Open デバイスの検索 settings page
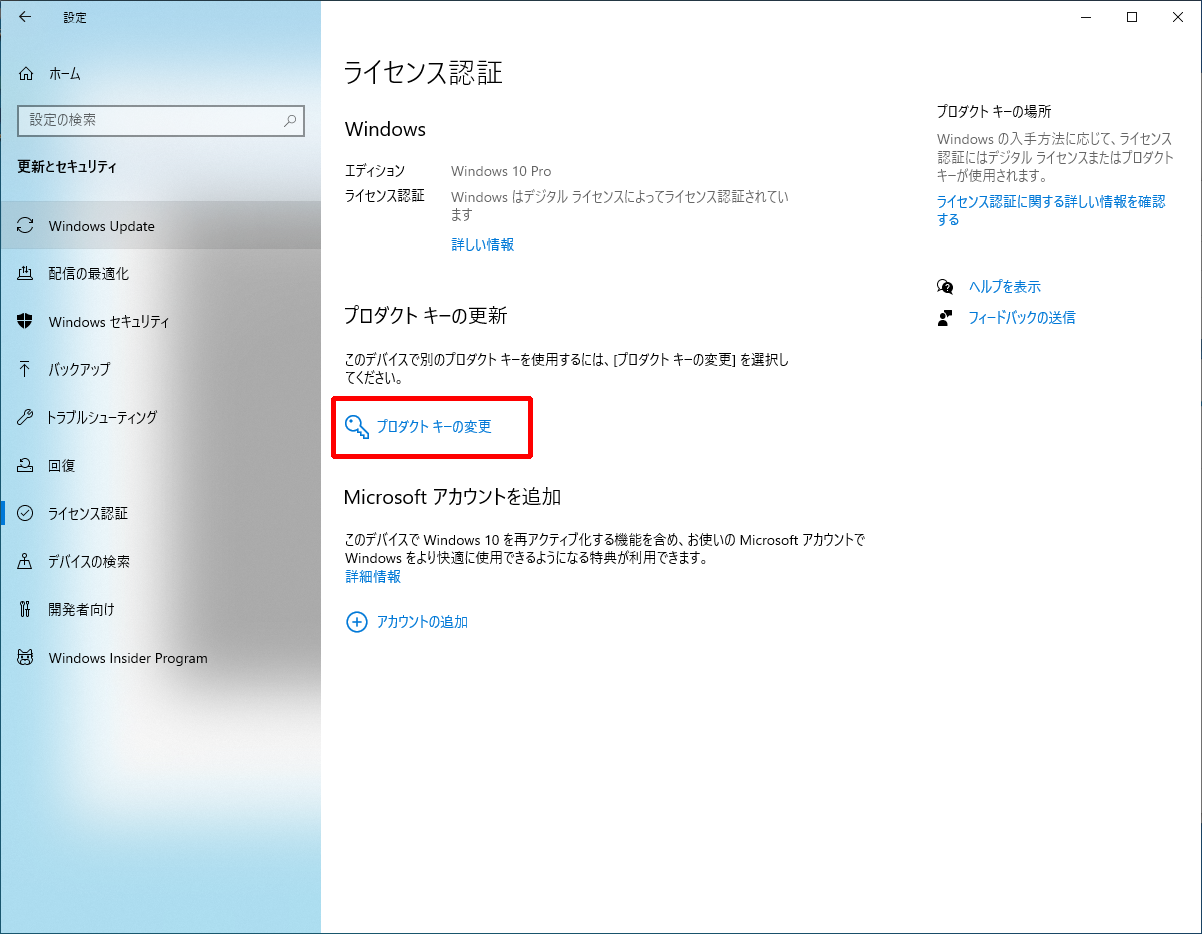The height and width of the screenshot is (934, 1202). point(160,561)
